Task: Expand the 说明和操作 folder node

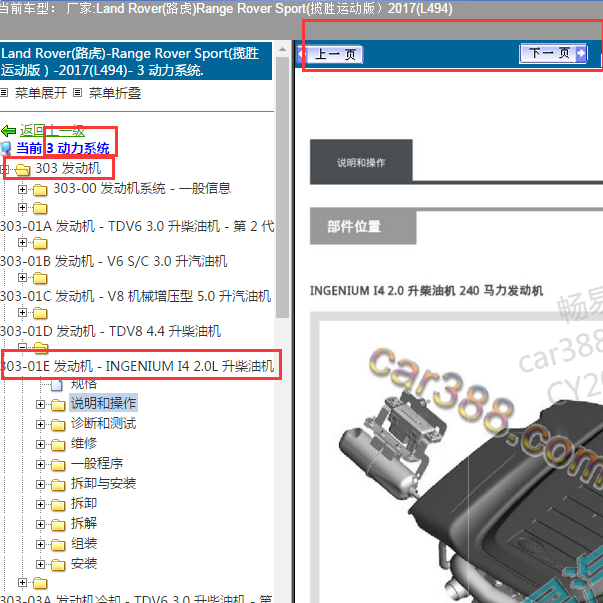Action: (x=40, y=404)
